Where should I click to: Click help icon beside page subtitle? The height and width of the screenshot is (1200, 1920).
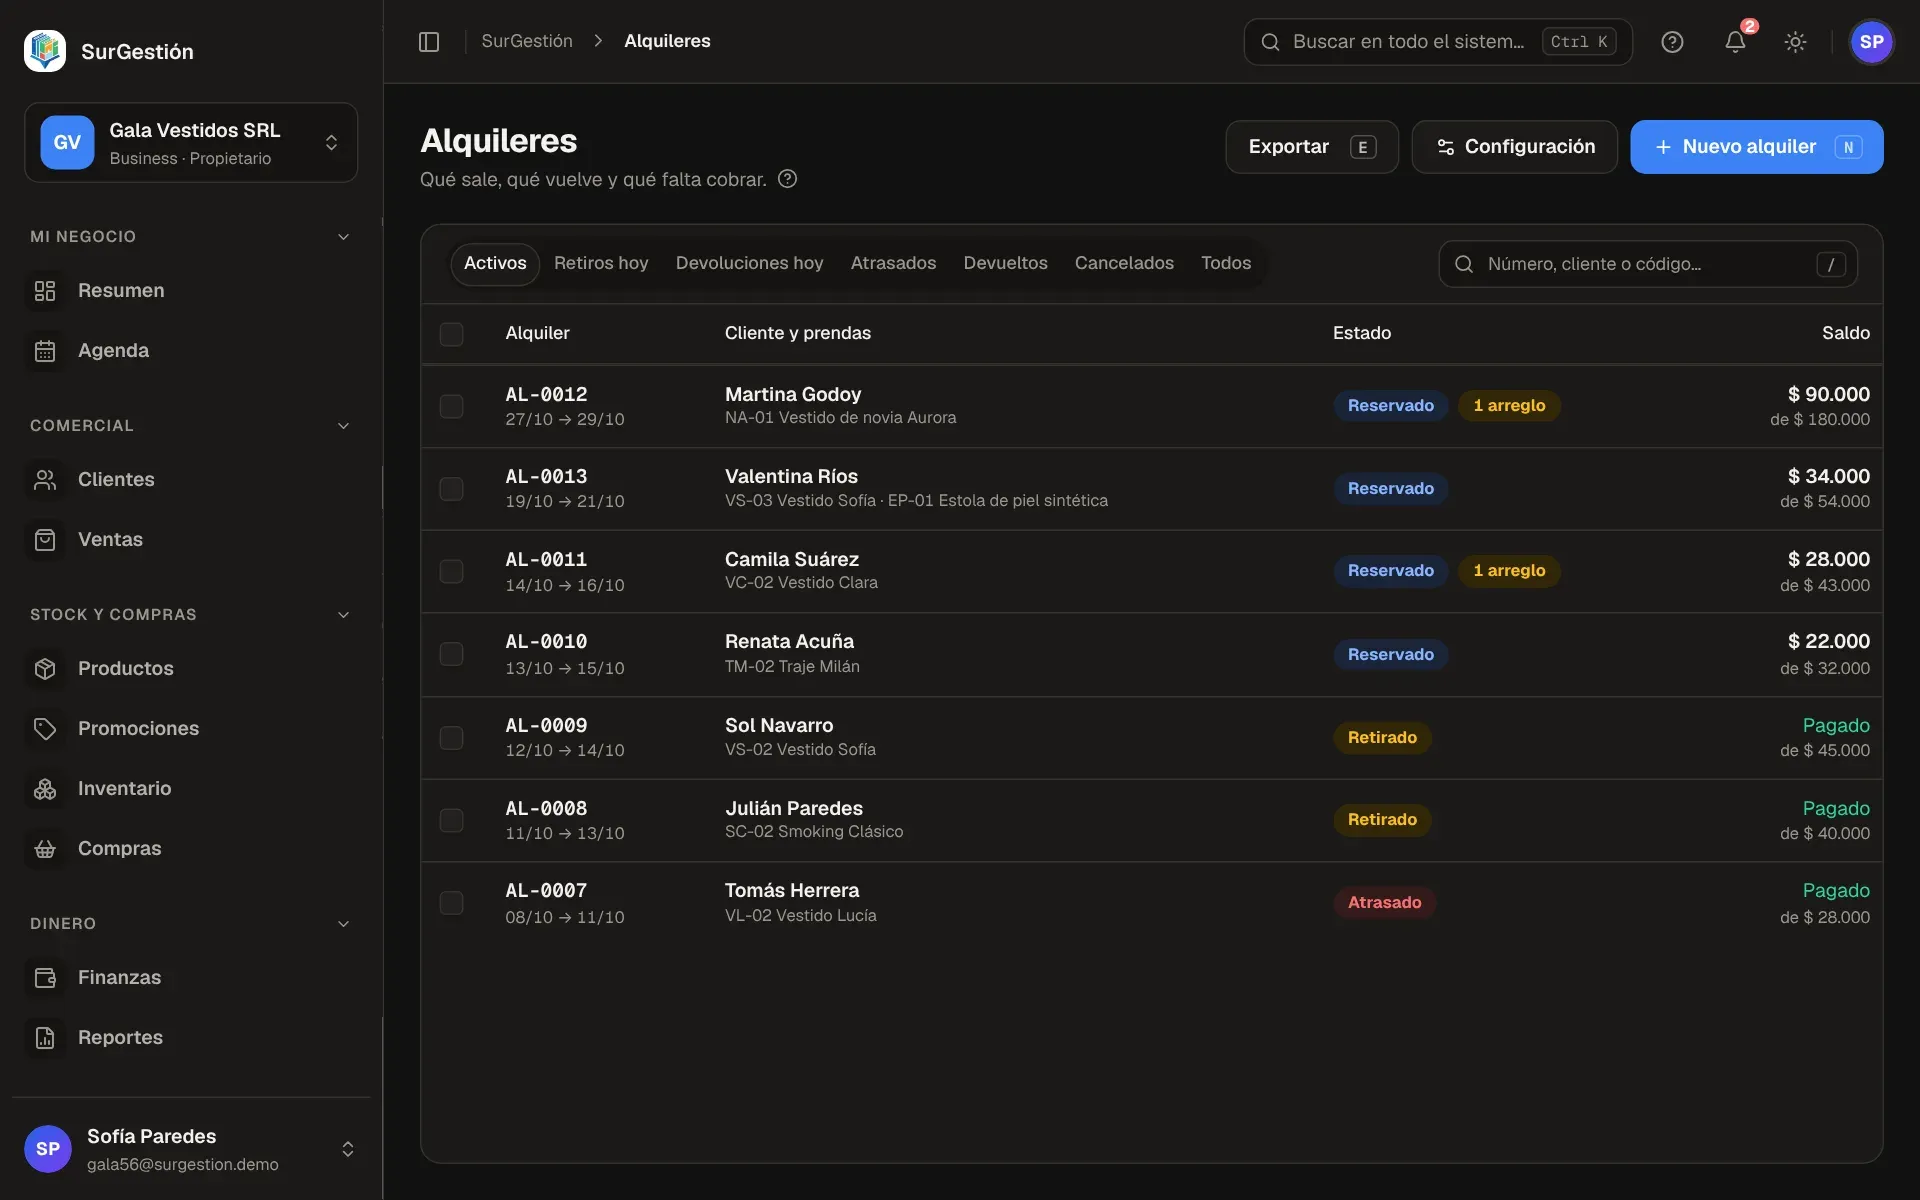[x=787, y=179]
